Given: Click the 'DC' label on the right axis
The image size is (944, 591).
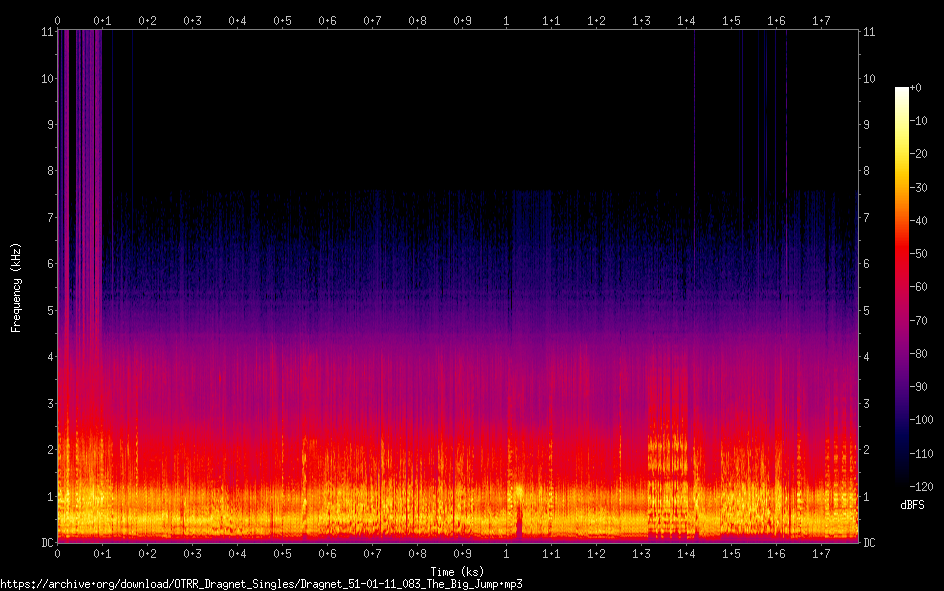Looking at the screenshot, I should click(x=869, y=543).
